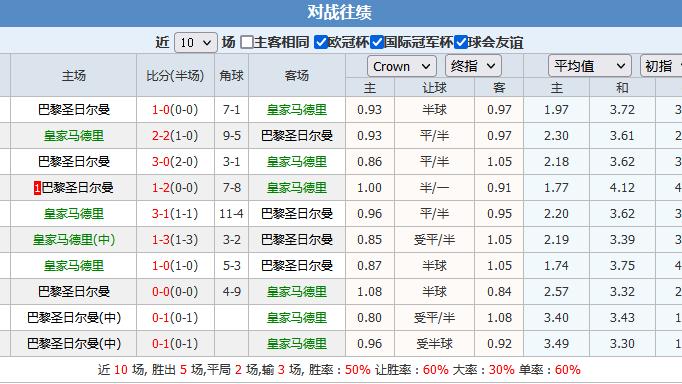Open the 初指 dropdown
This screenshot has width=682, height=384.
click(661, 66)
